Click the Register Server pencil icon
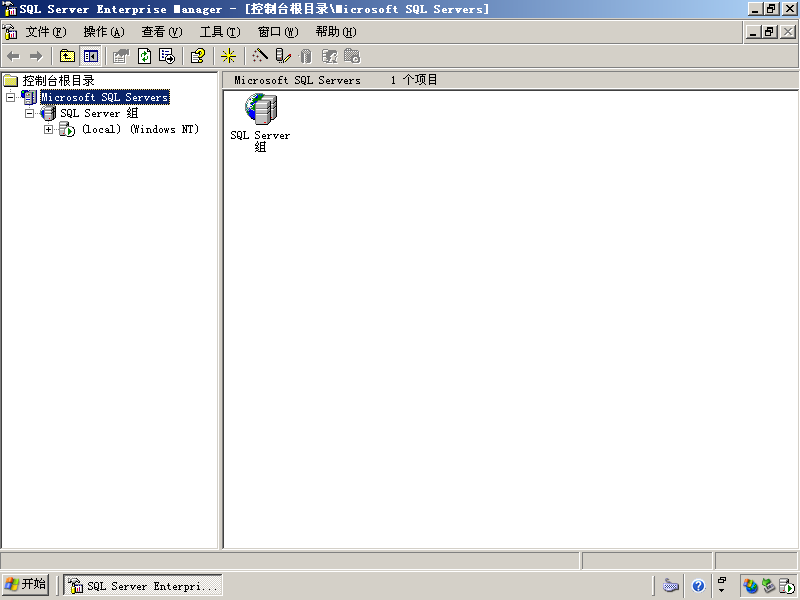800x600 pixels. pyautogui.click(x=283, y=56)
